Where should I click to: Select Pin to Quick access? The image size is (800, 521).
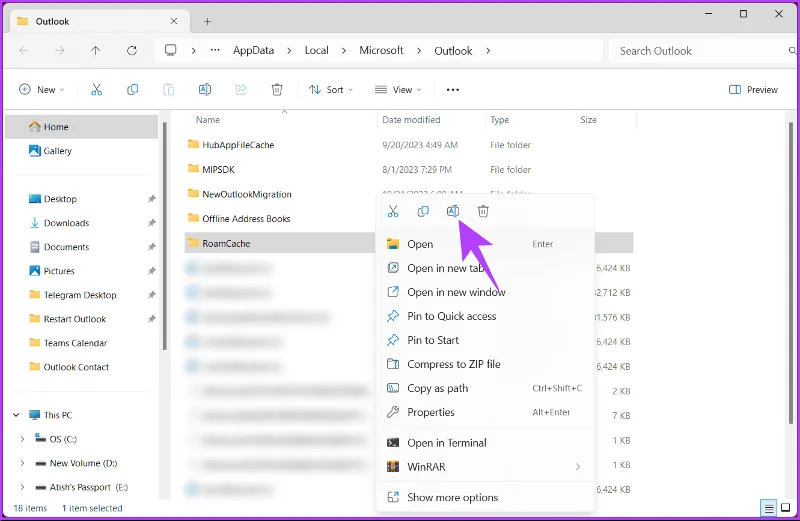click(x=485, y=316)
